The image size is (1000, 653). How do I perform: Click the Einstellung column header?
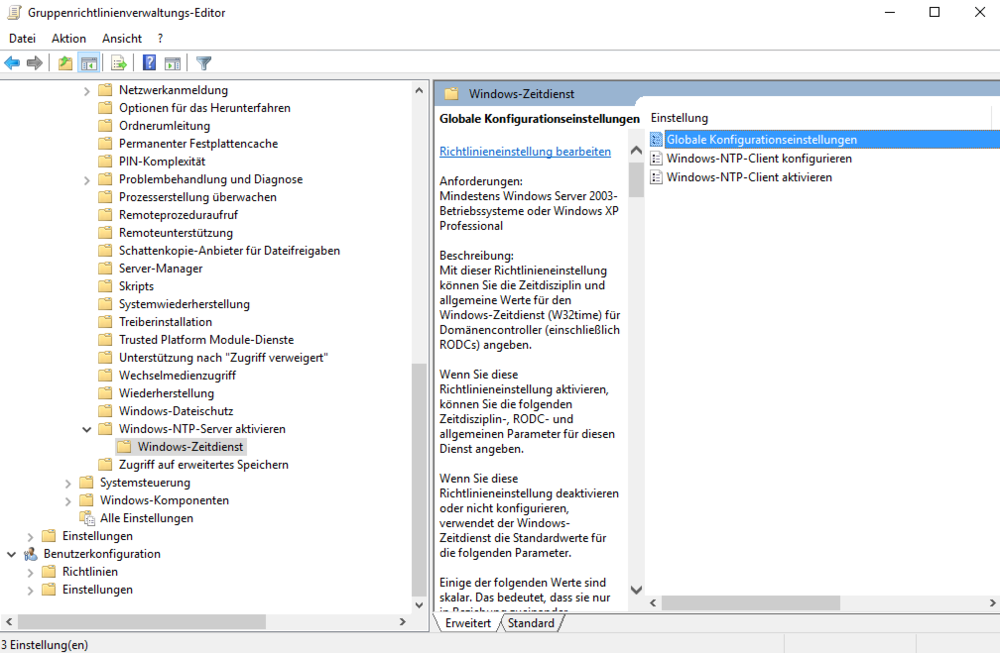pos(680,118)
